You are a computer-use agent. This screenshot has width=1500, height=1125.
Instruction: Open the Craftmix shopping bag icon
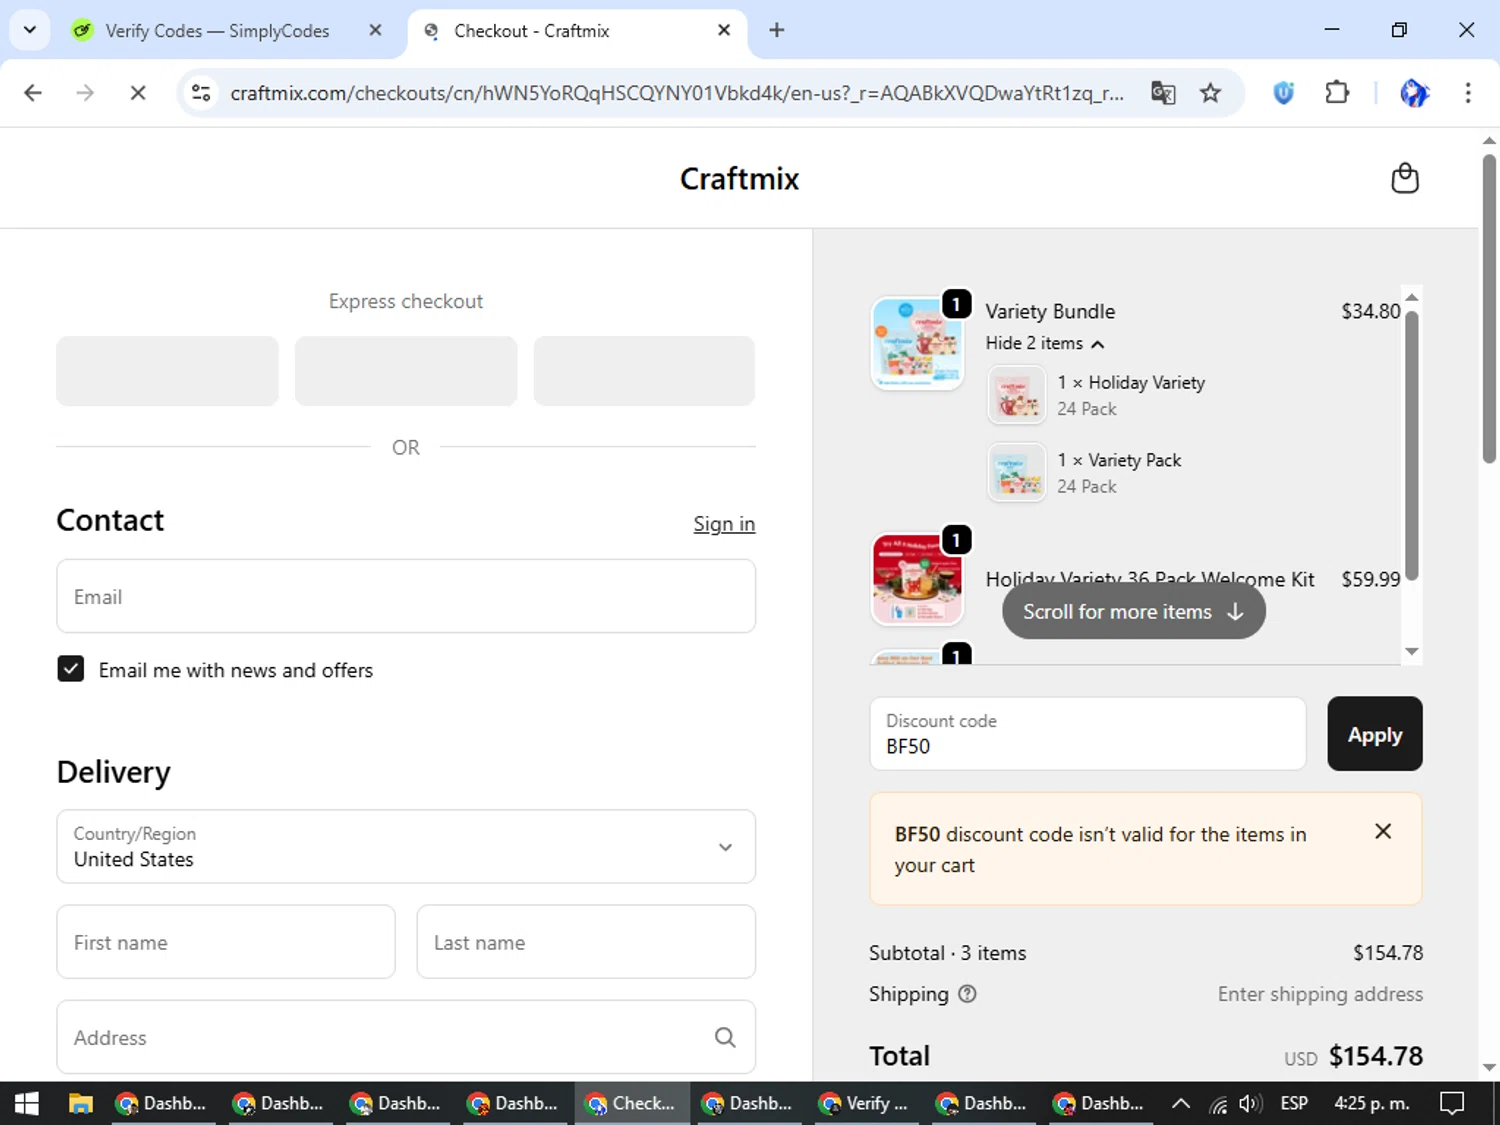[1405, 178]
